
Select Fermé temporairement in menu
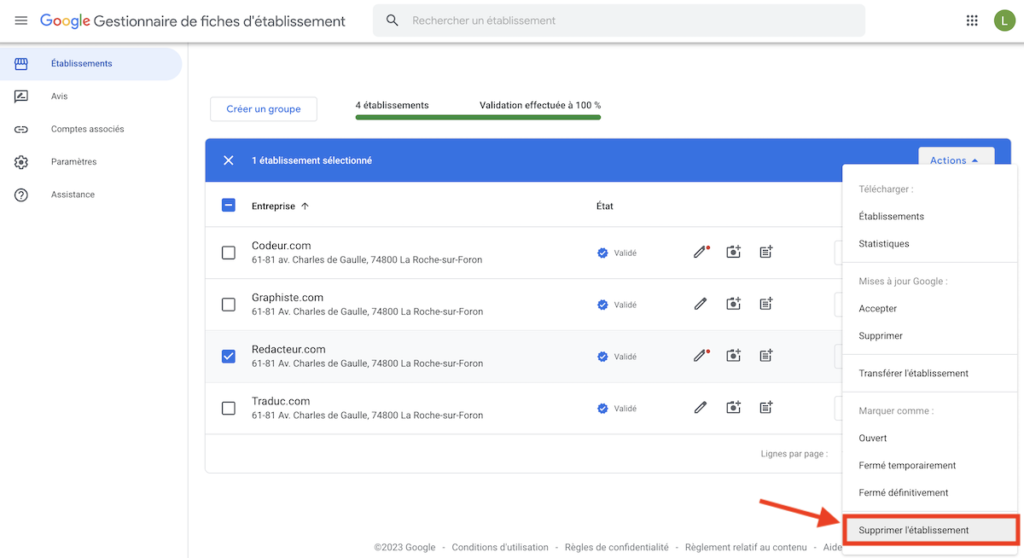pos(907,465)
